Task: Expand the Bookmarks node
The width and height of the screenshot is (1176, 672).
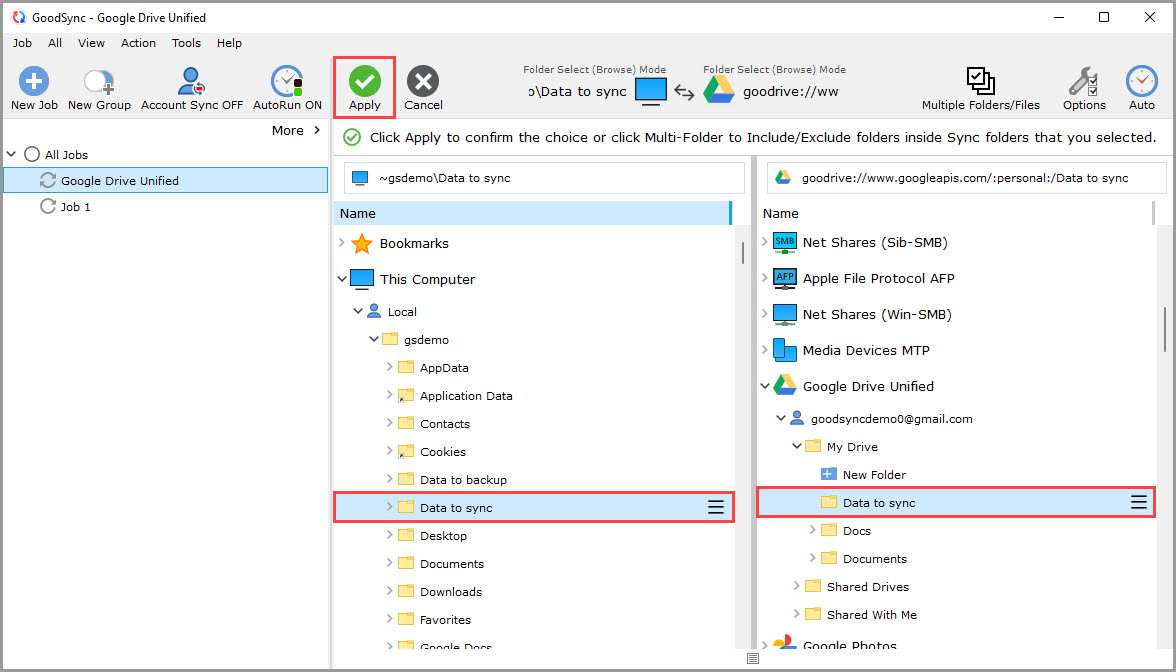Action: pyautogui.click(x=342, y=242)
